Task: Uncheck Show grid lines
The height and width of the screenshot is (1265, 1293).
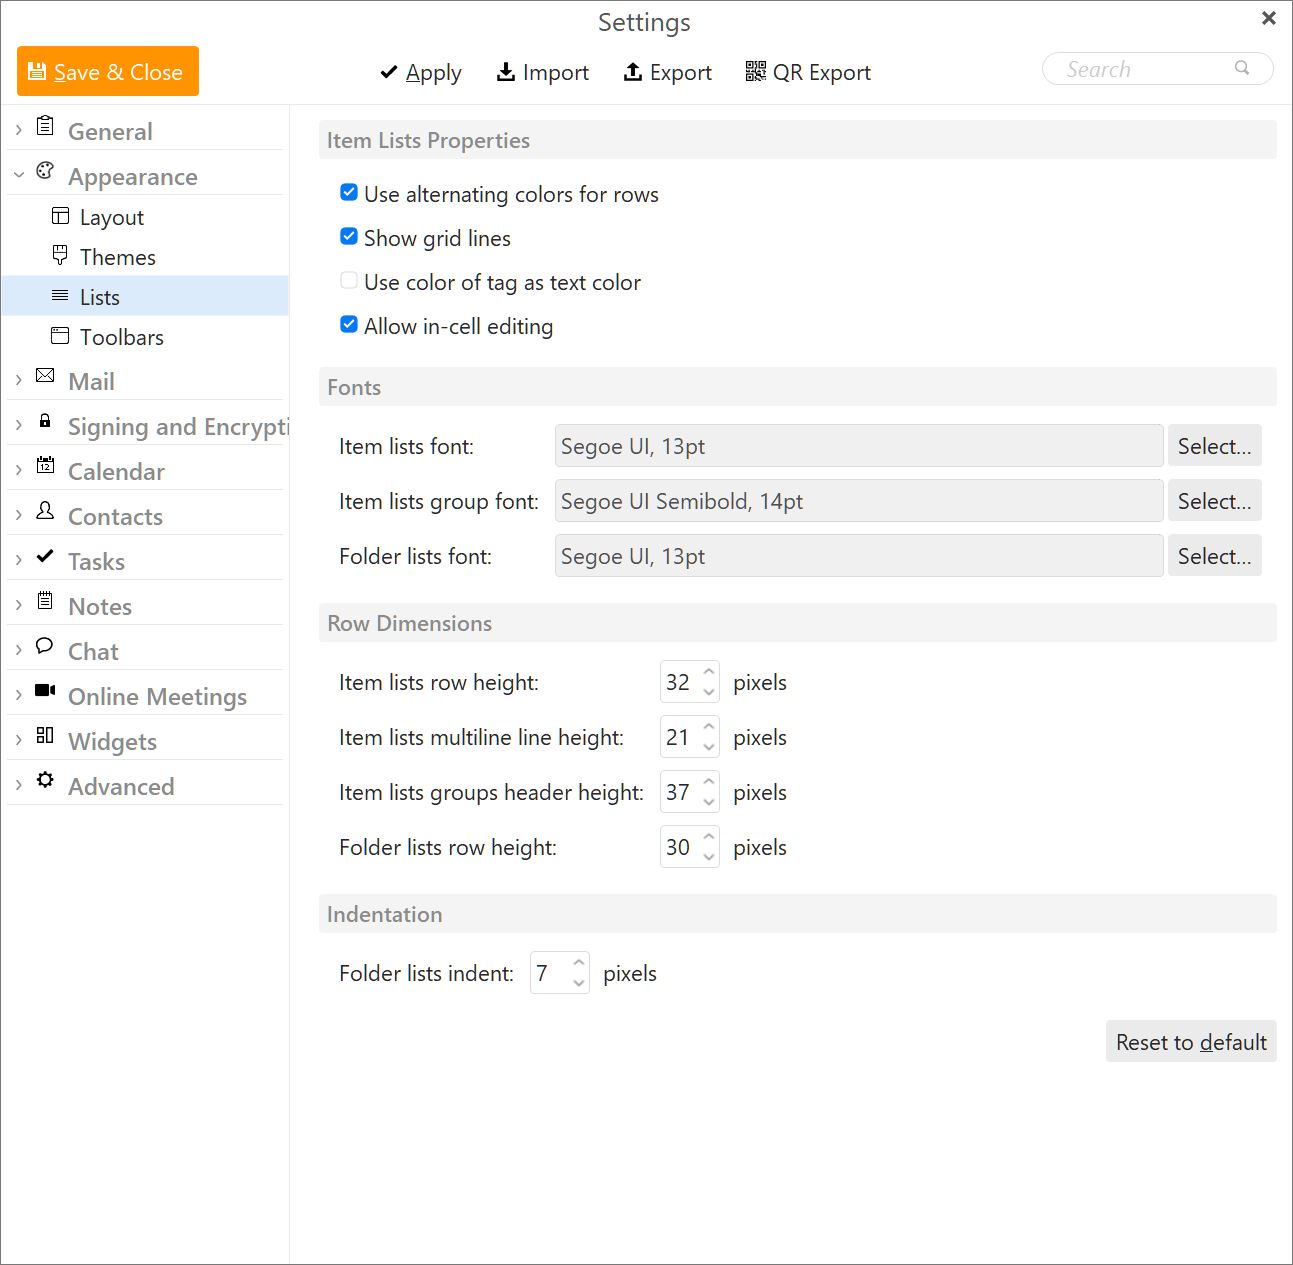Action: pos(349,236)
